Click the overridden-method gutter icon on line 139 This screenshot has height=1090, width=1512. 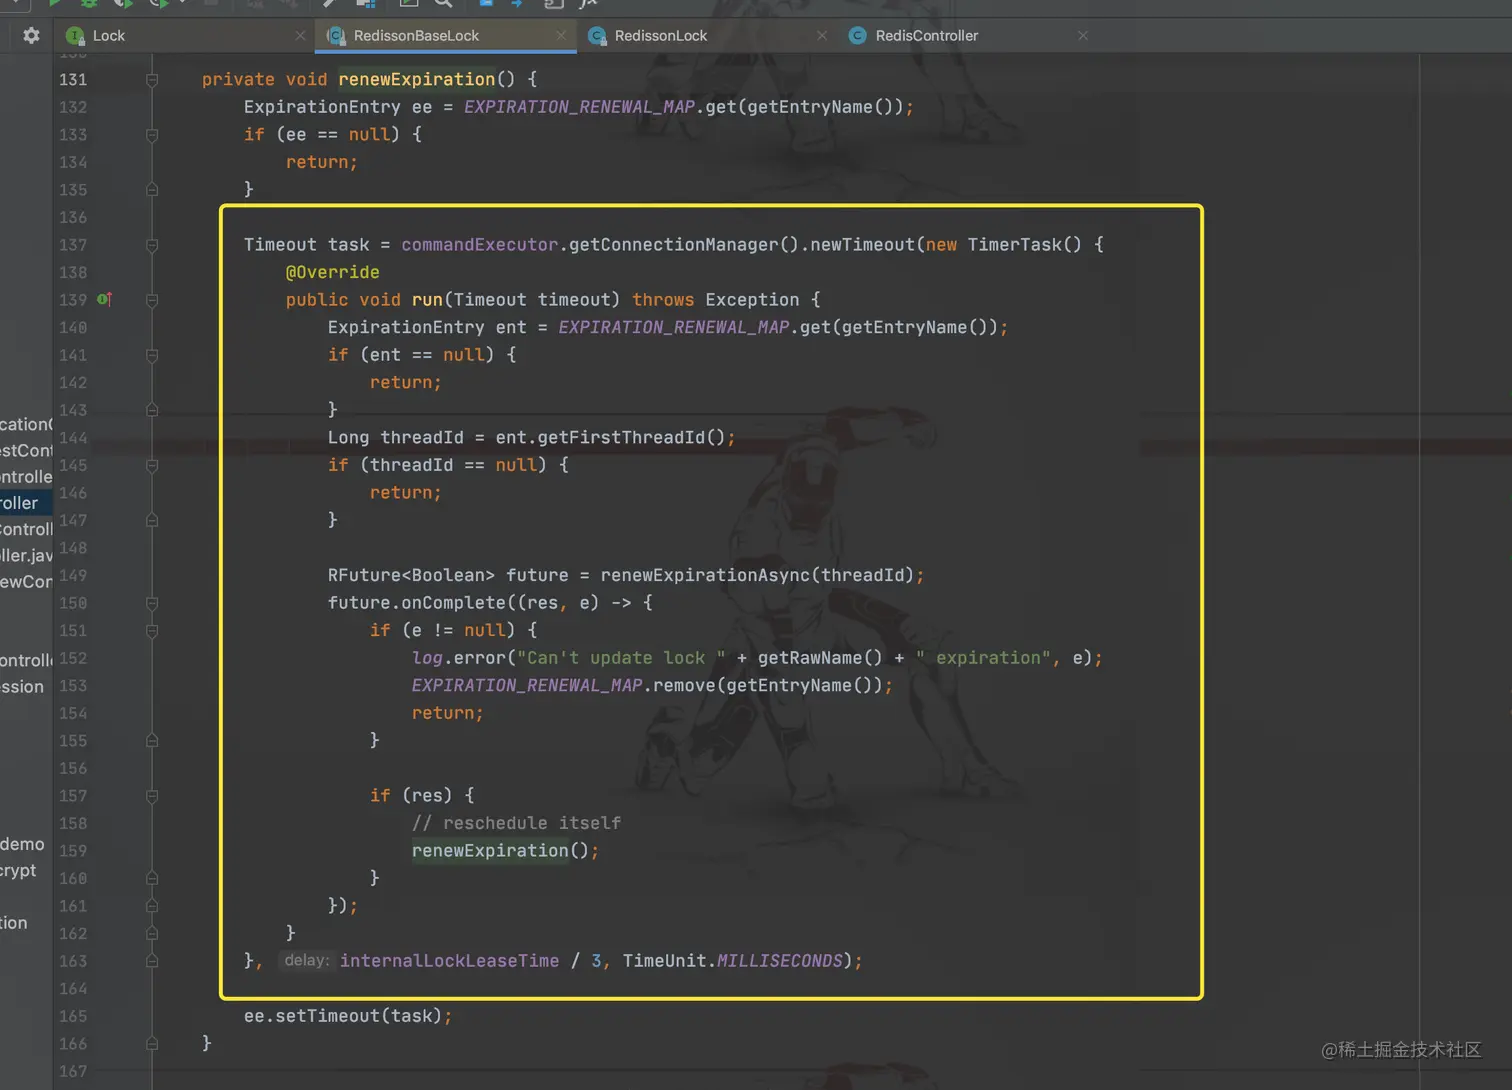click(x=104, y=299)
